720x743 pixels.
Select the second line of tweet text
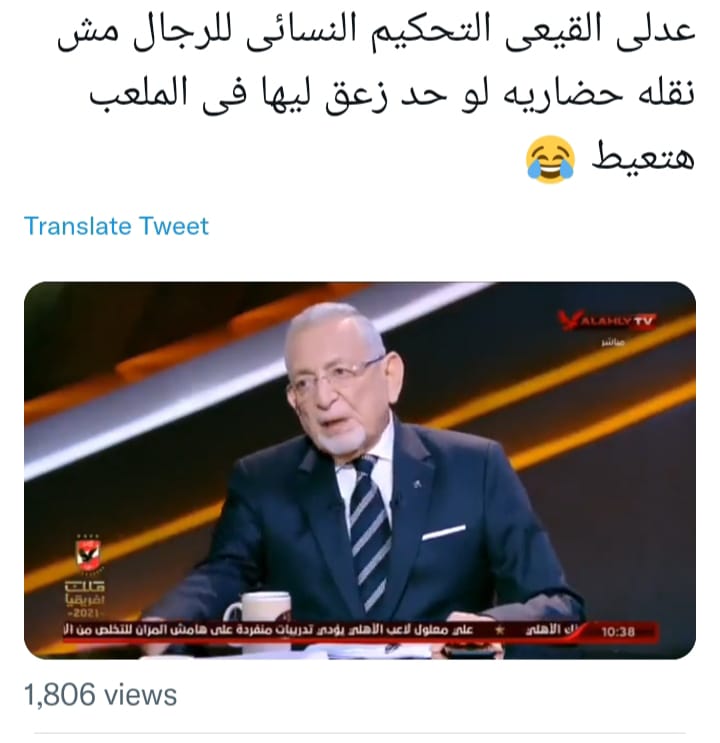coord(392,95)
